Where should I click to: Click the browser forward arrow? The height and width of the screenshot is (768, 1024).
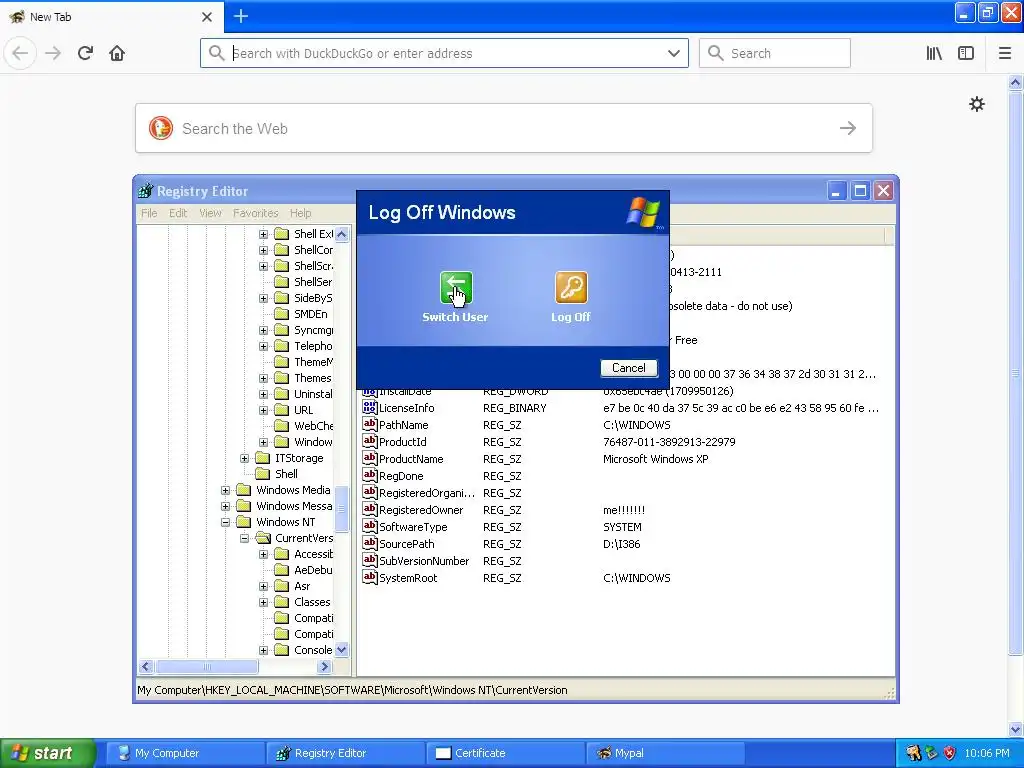point(53,53)
